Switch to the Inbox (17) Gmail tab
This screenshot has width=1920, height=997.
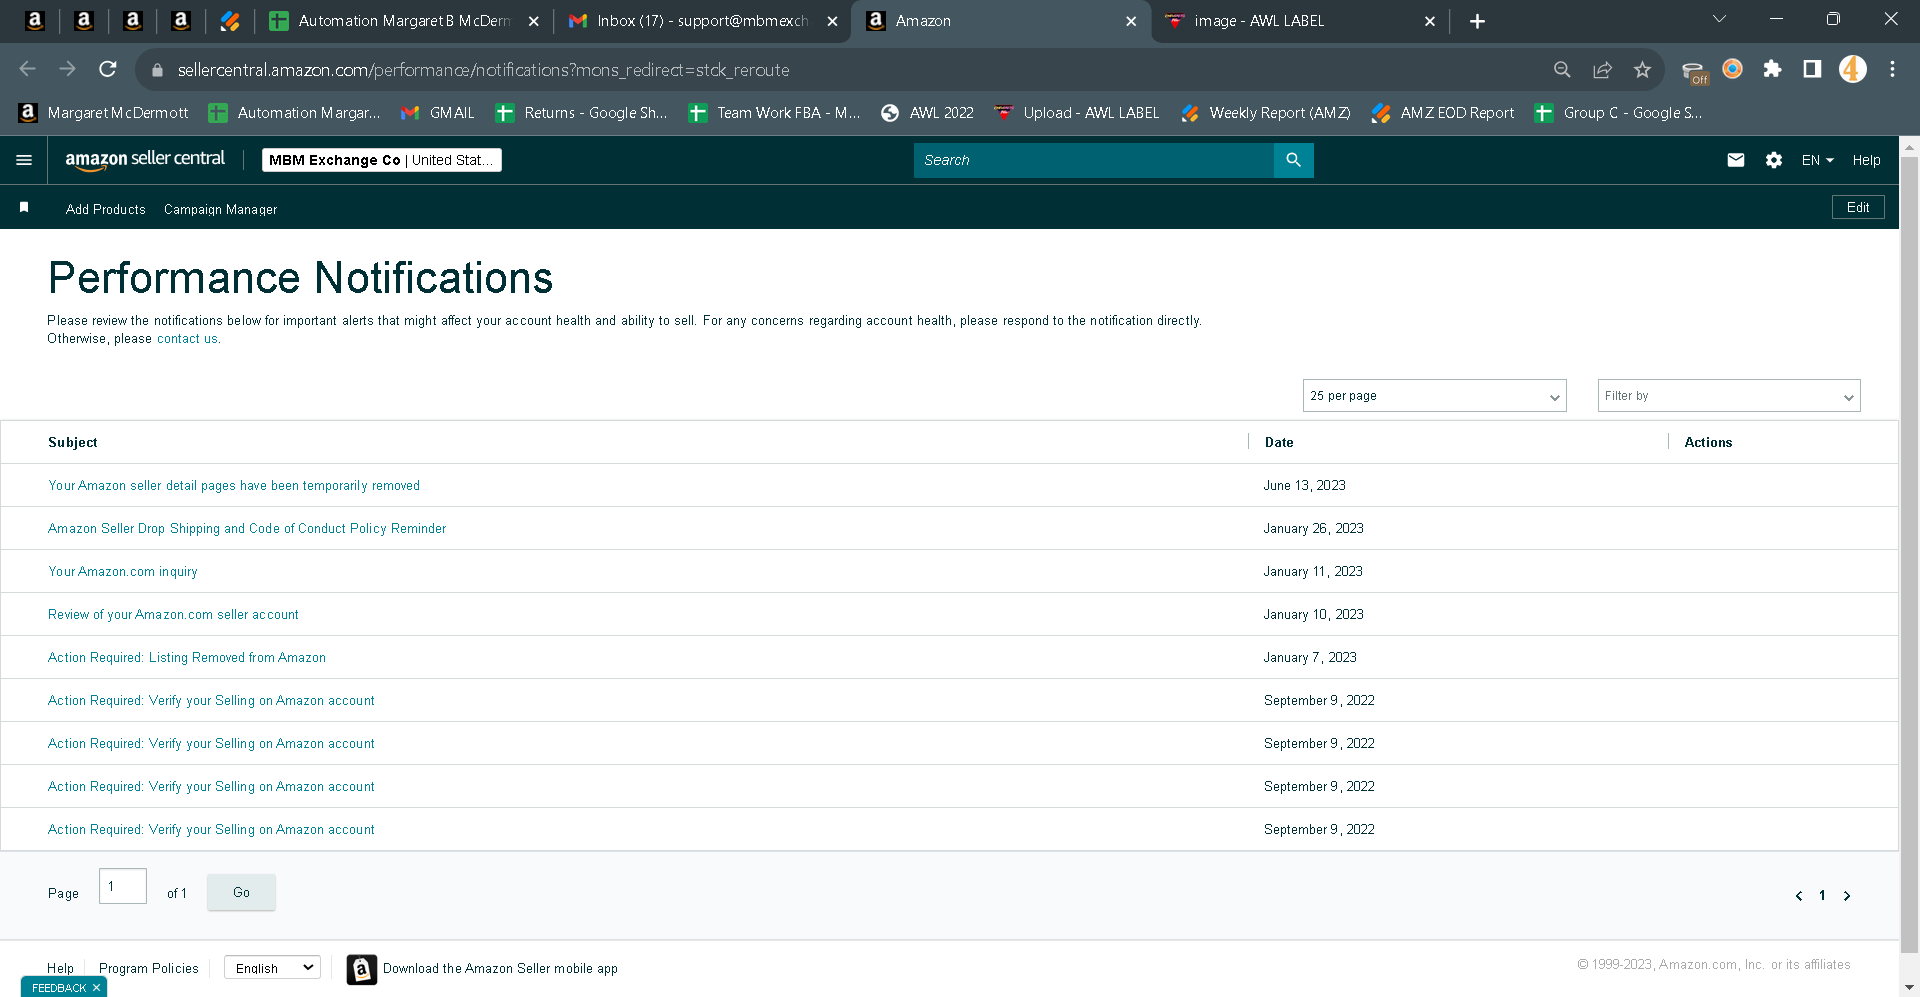[x=700, y=21]
